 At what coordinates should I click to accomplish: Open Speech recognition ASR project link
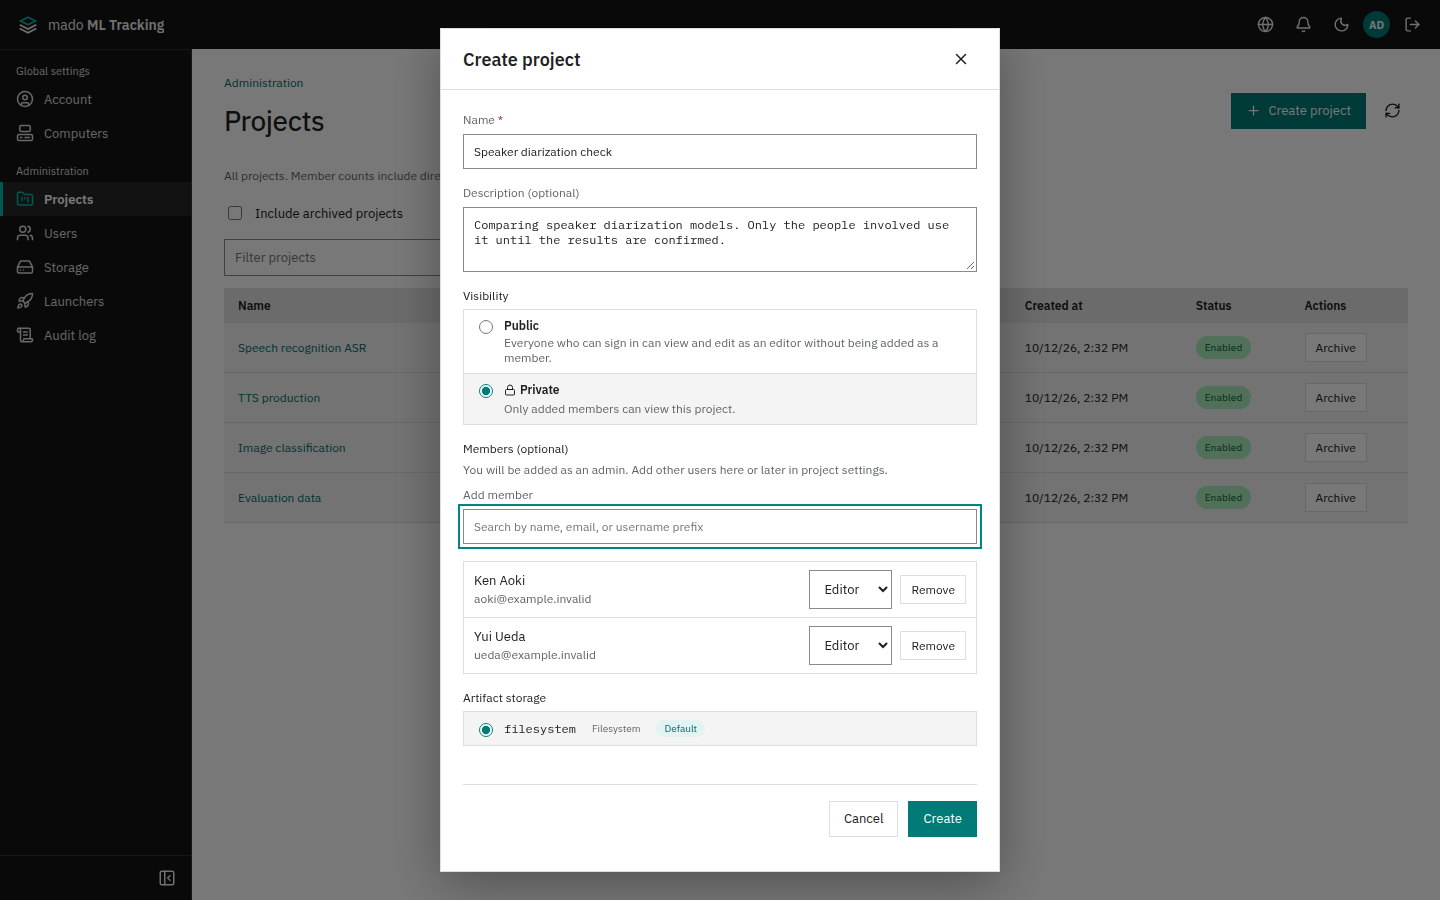point(302,348)
